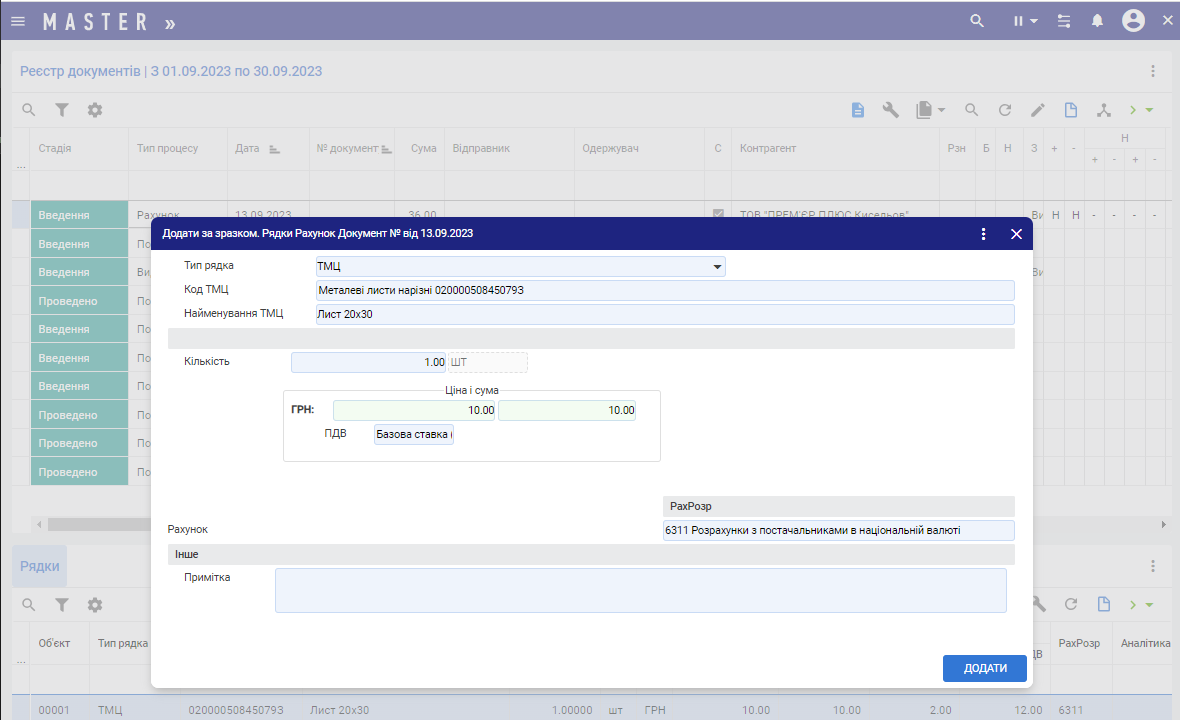Close the Додати за зразком dialog
This screenshot has width=1180, height=720.
tap(1016, 234)
